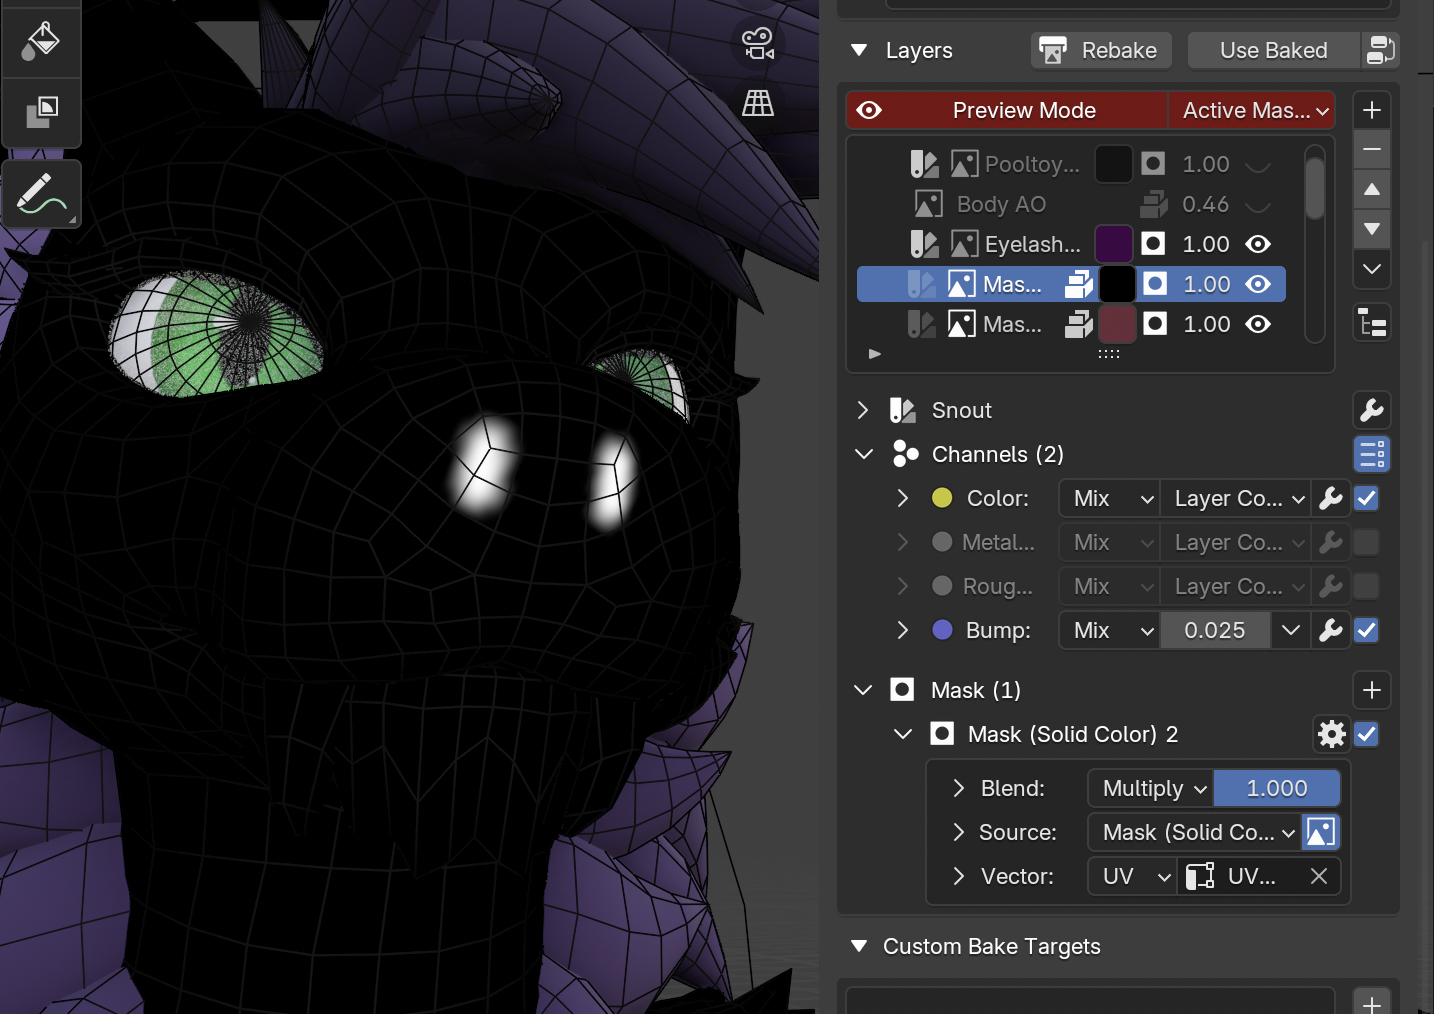Uncheck the Mask Solid Color 2 checkbox

click(x=1366, y=734)
